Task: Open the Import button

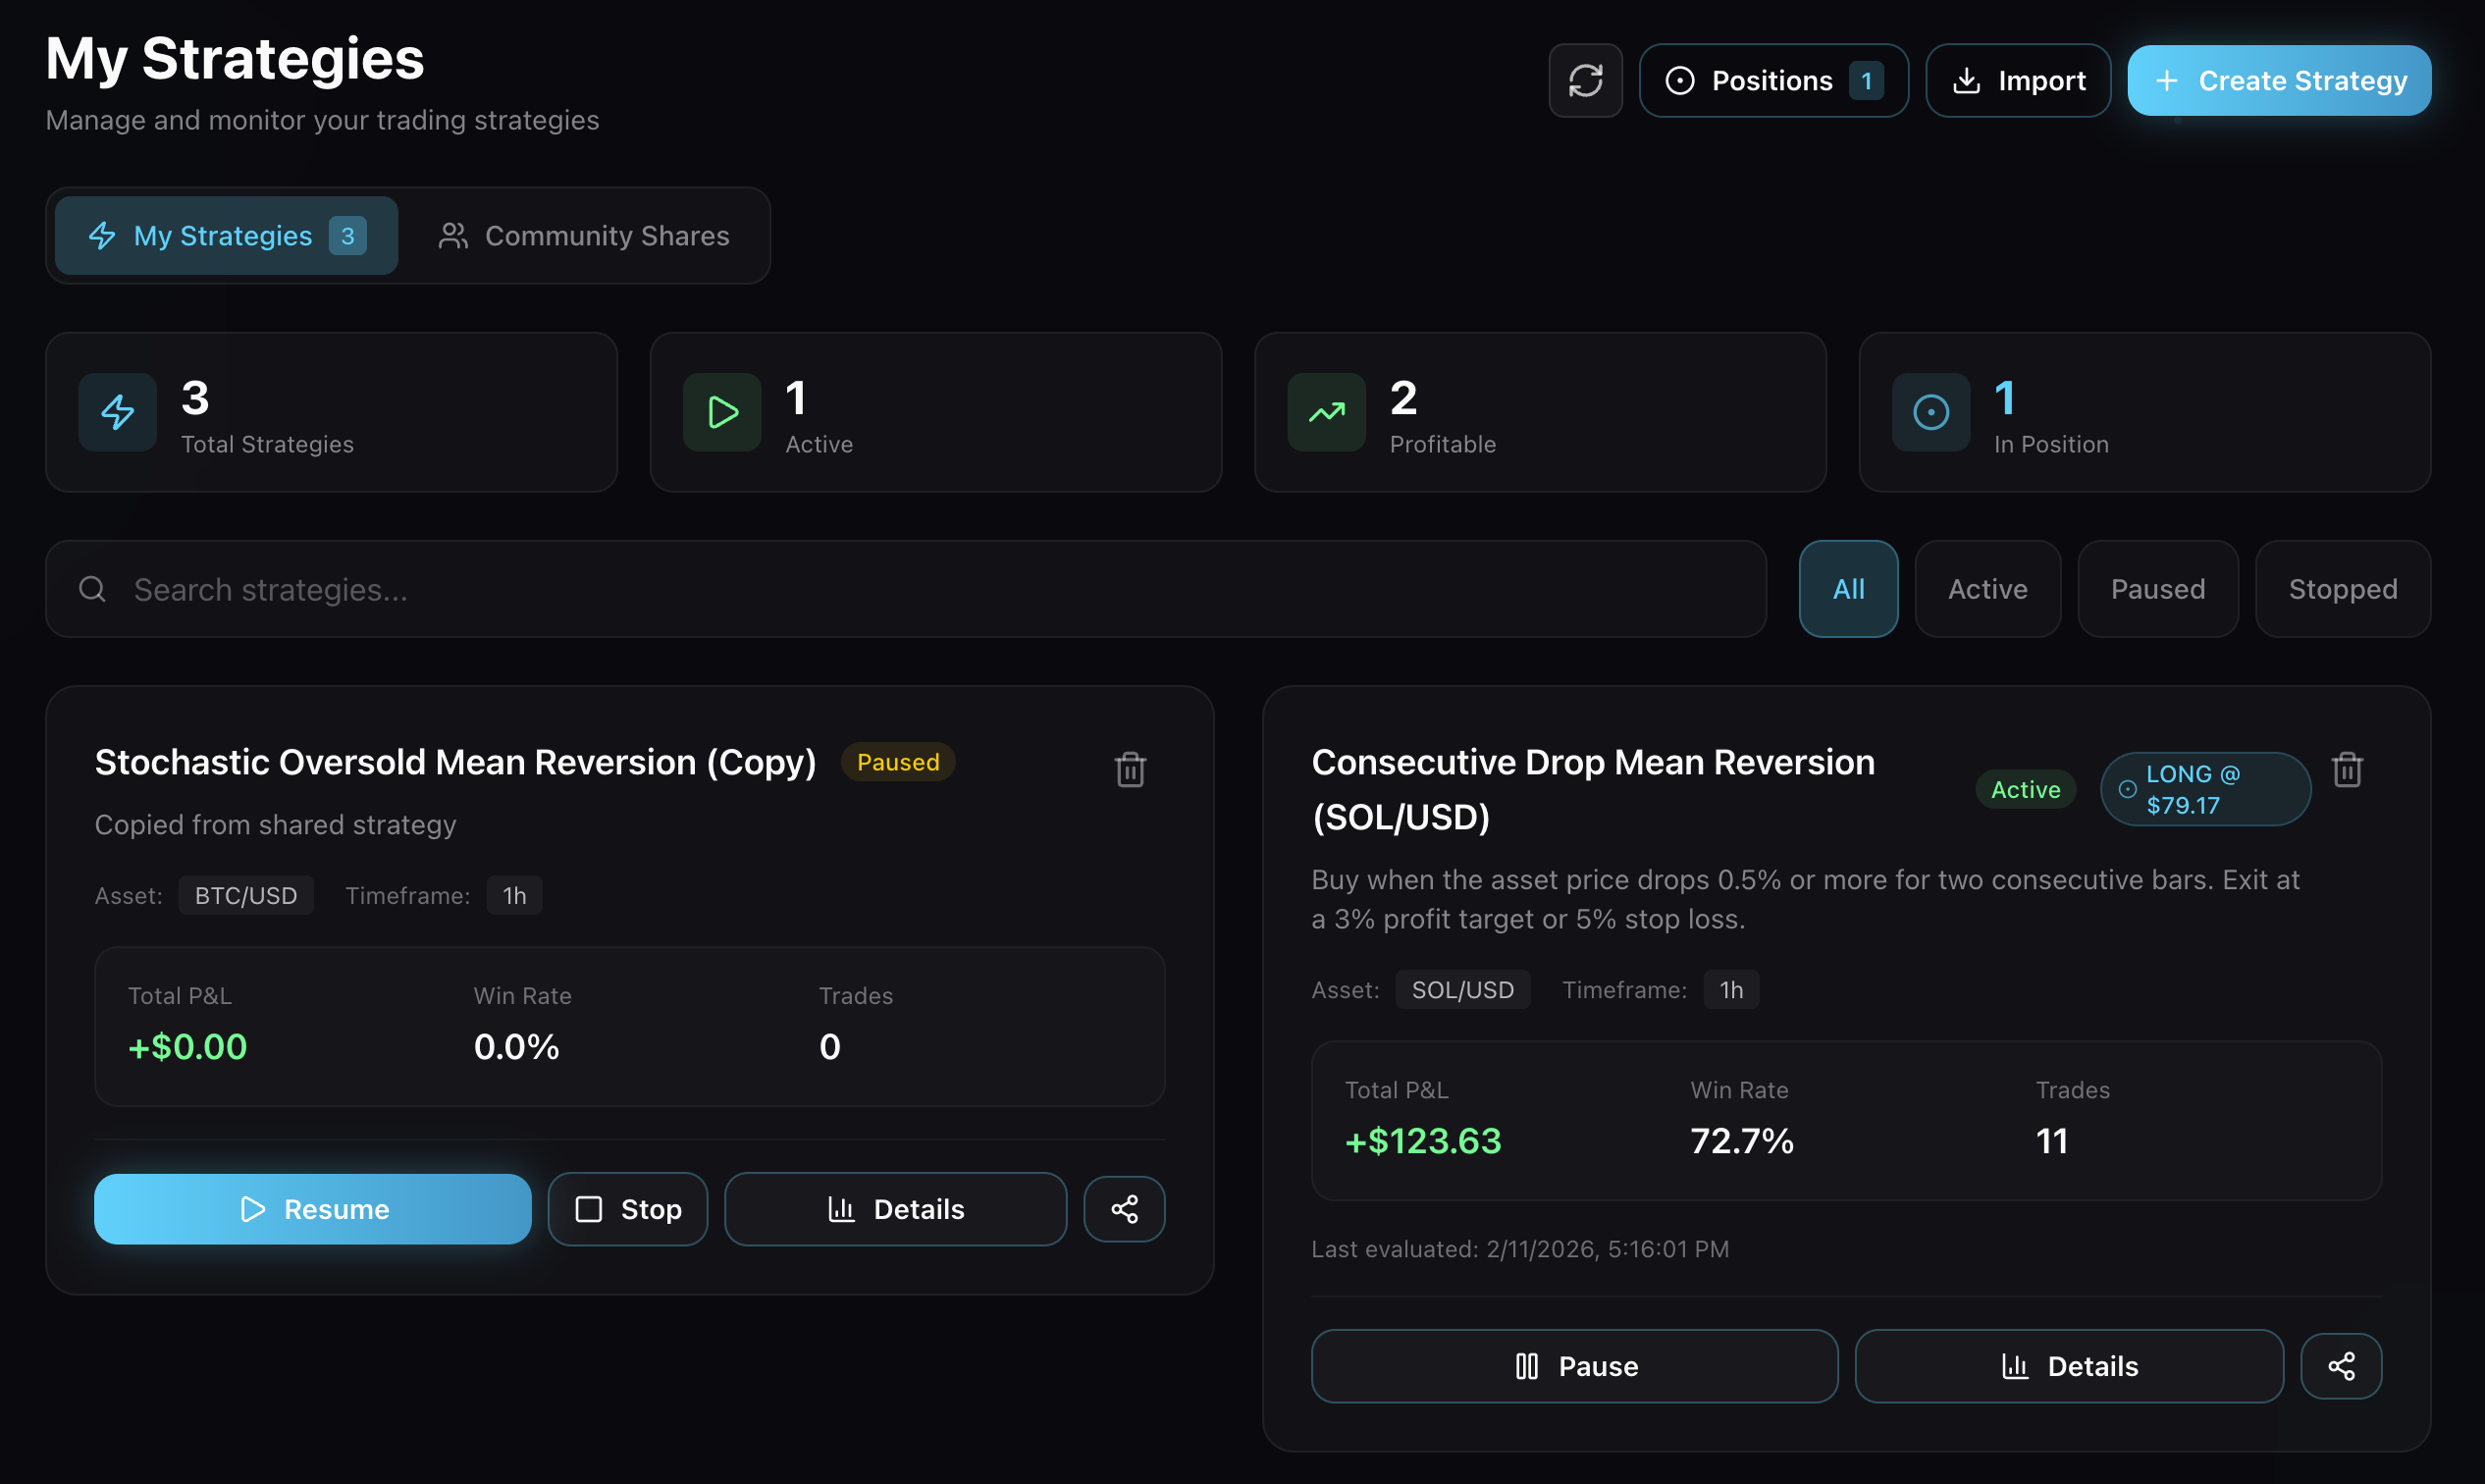Action: click(2018, 81)
